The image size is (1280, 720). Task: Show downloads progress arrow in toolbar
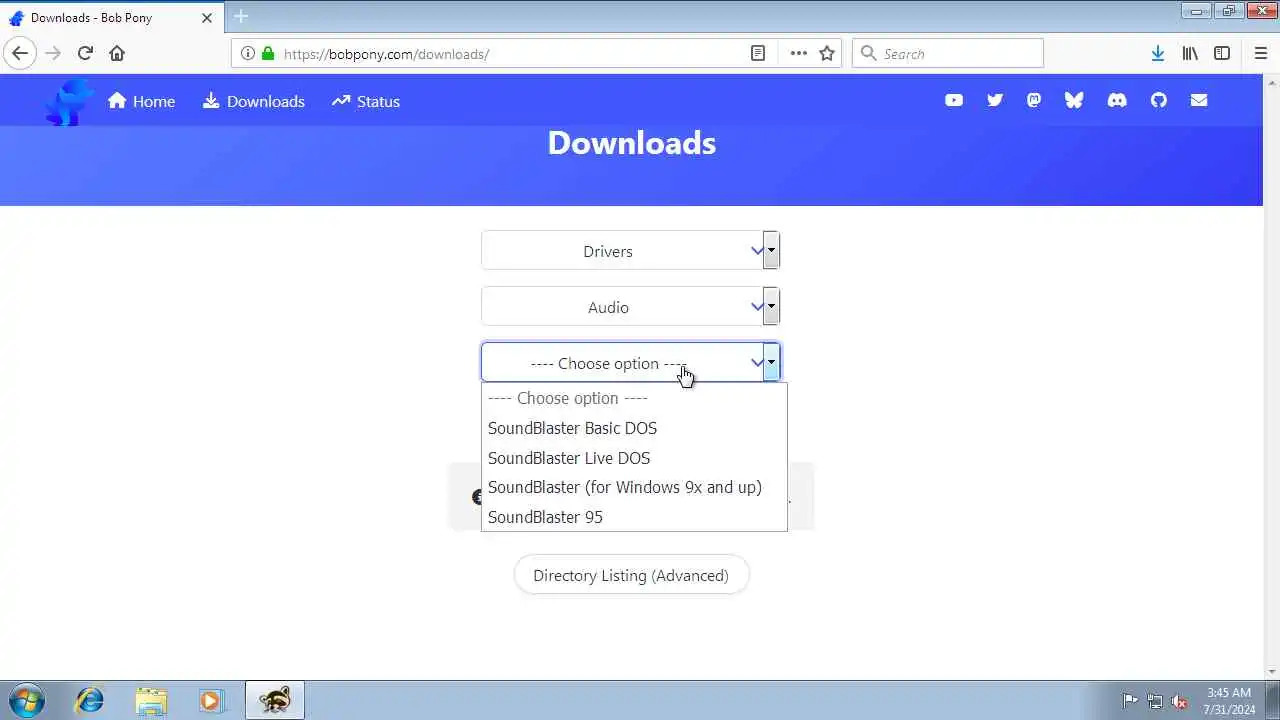1157,53
